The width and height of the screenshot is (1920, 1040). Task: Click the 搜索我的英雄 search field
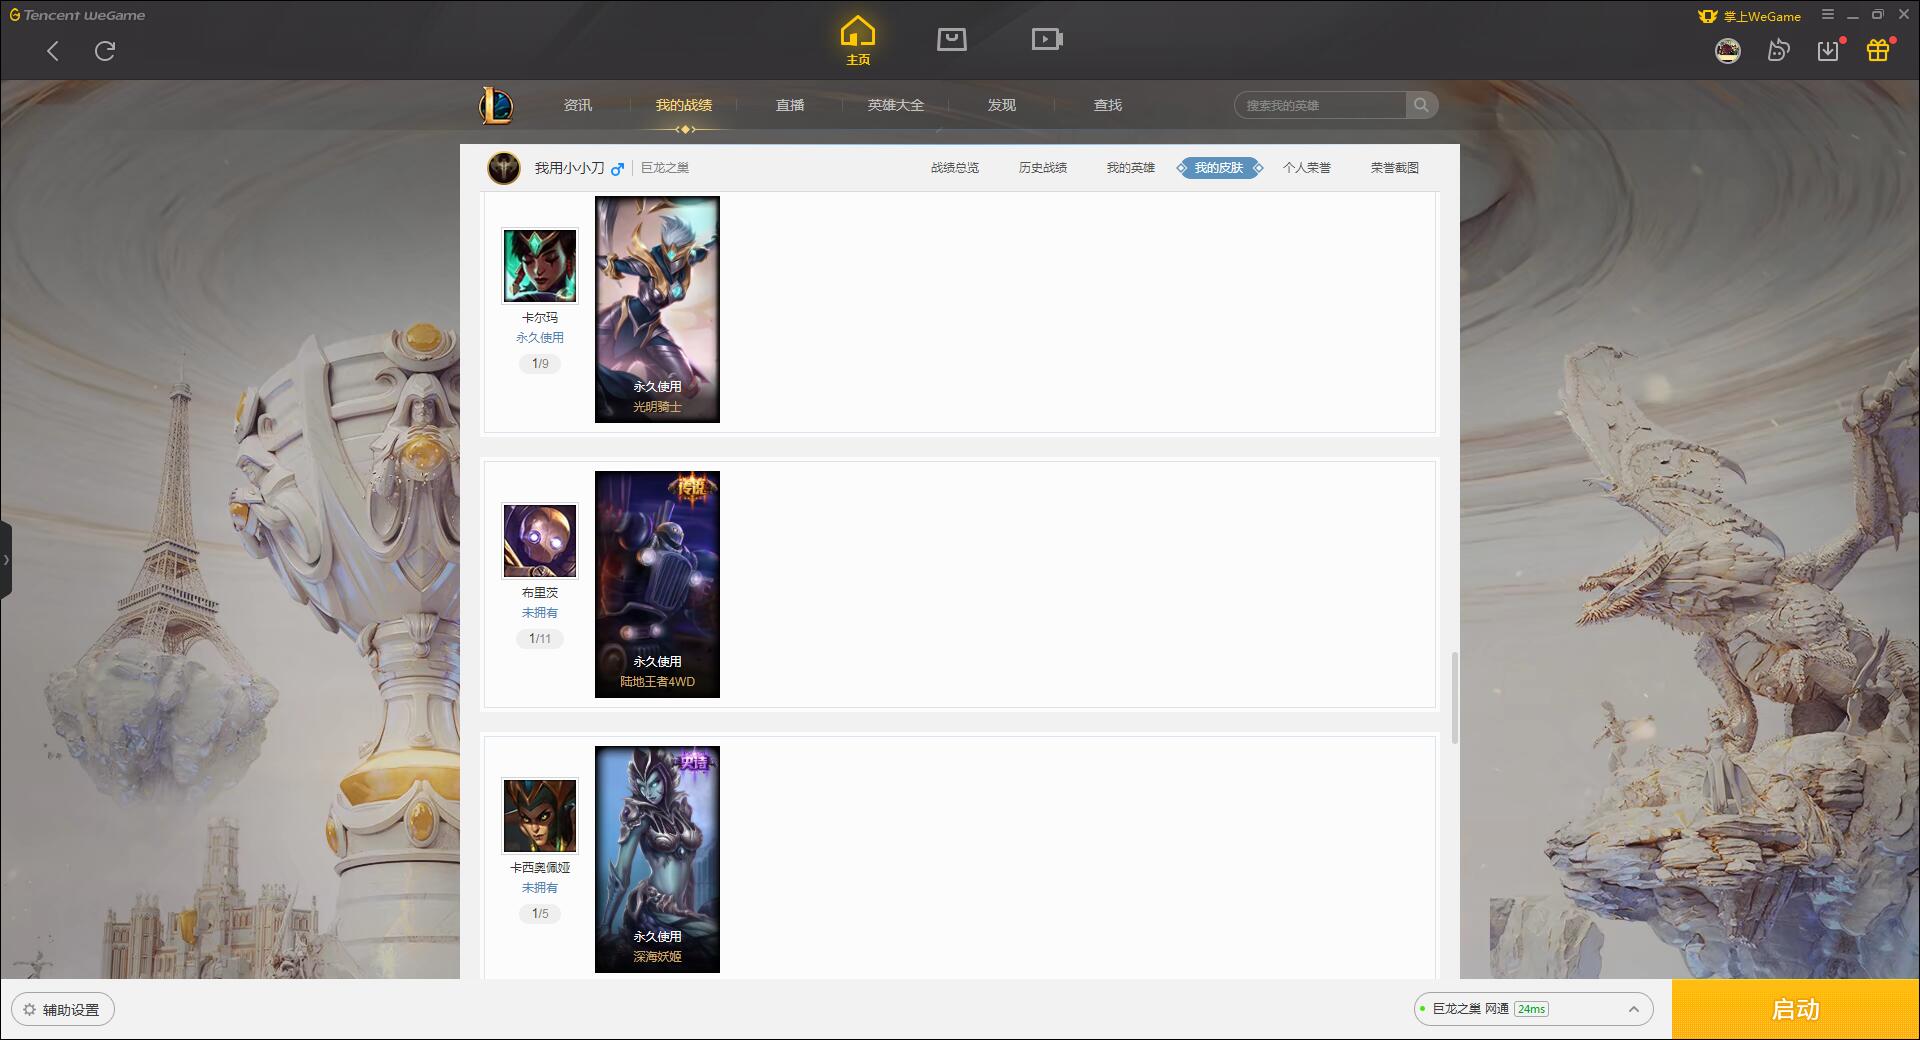pos(1320,105)
